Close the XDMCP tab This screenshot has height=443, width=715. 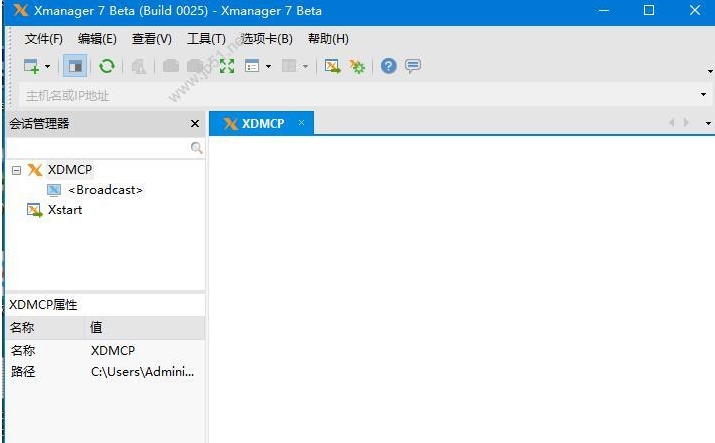click(x=301, y=123)
